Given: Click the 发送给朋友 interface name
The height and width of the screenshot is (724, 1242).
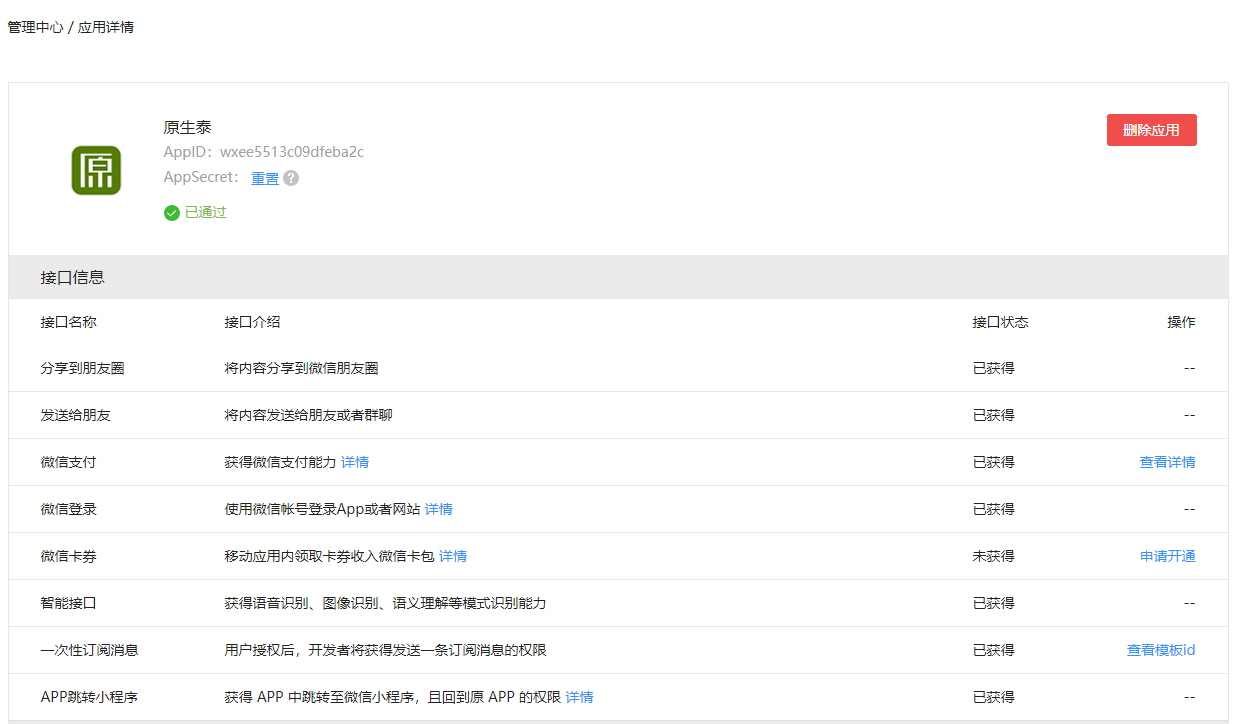Looking at the screenshot, I should [x=76, y=415].
